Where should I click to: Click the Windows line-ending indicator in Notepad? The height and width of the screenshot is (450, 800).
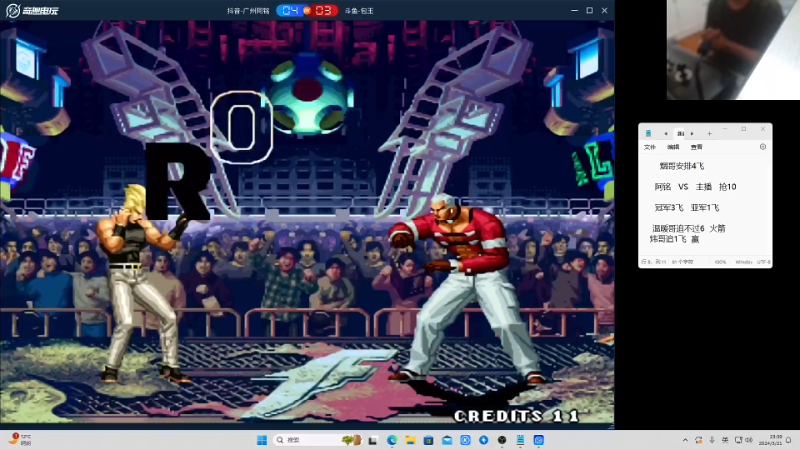(743, 262)
